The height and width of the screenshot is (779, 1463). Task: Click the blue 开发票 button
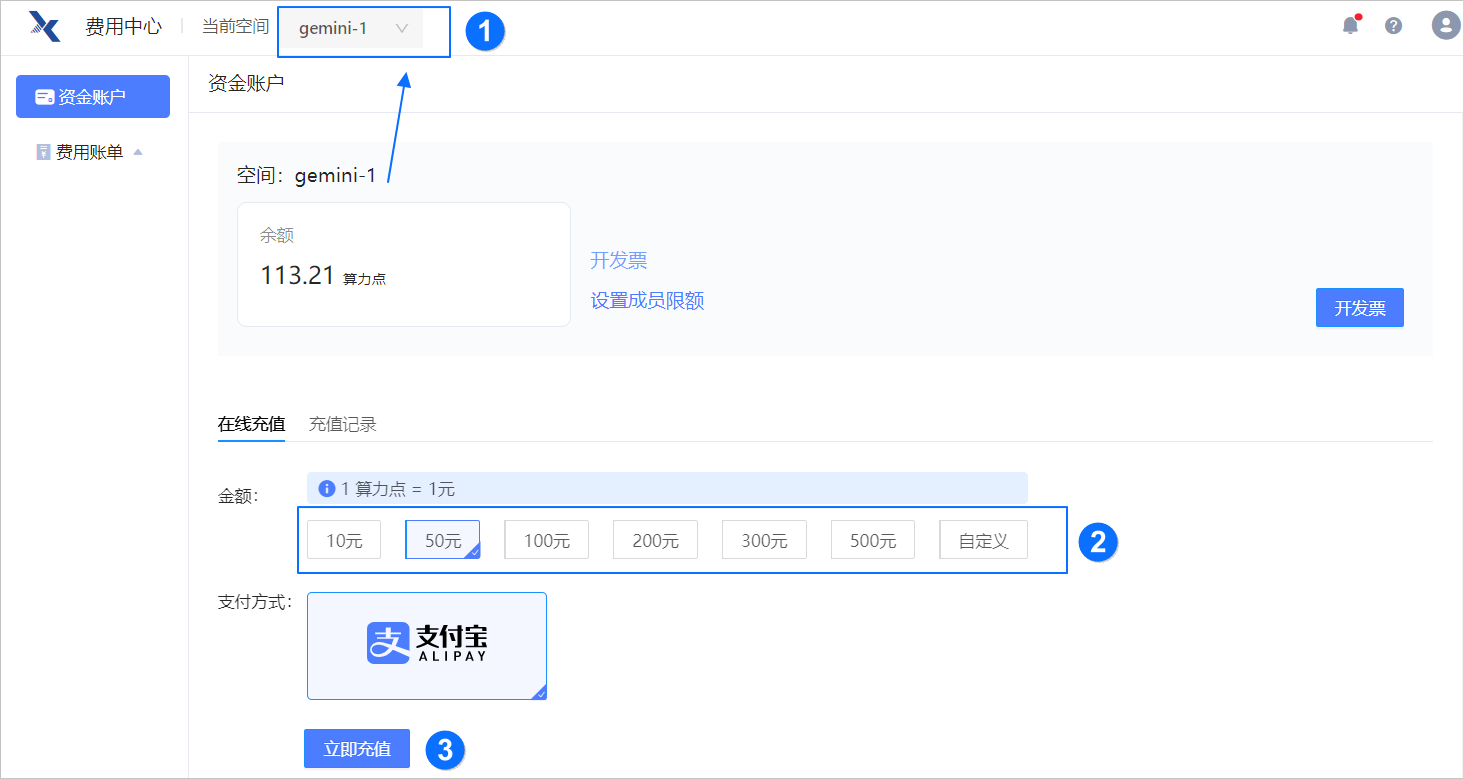point(1359,308)
